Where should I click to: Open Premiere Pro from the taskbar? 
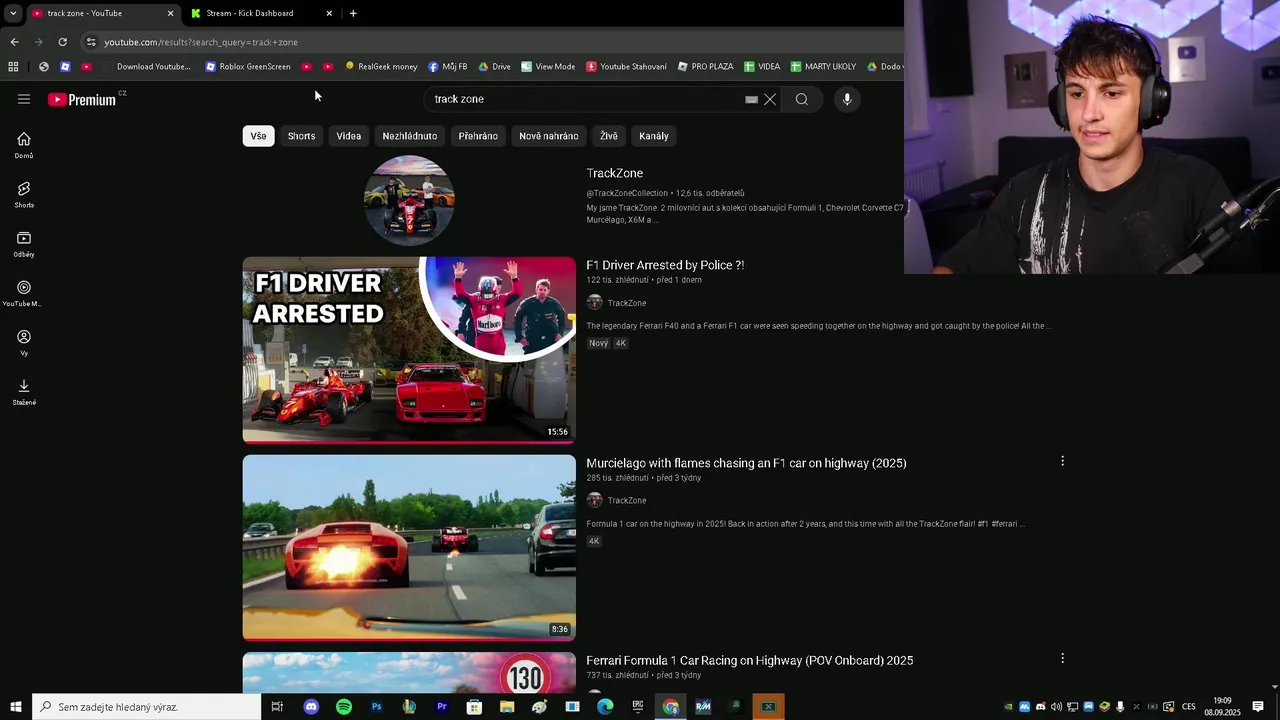[x=441, y=706]
